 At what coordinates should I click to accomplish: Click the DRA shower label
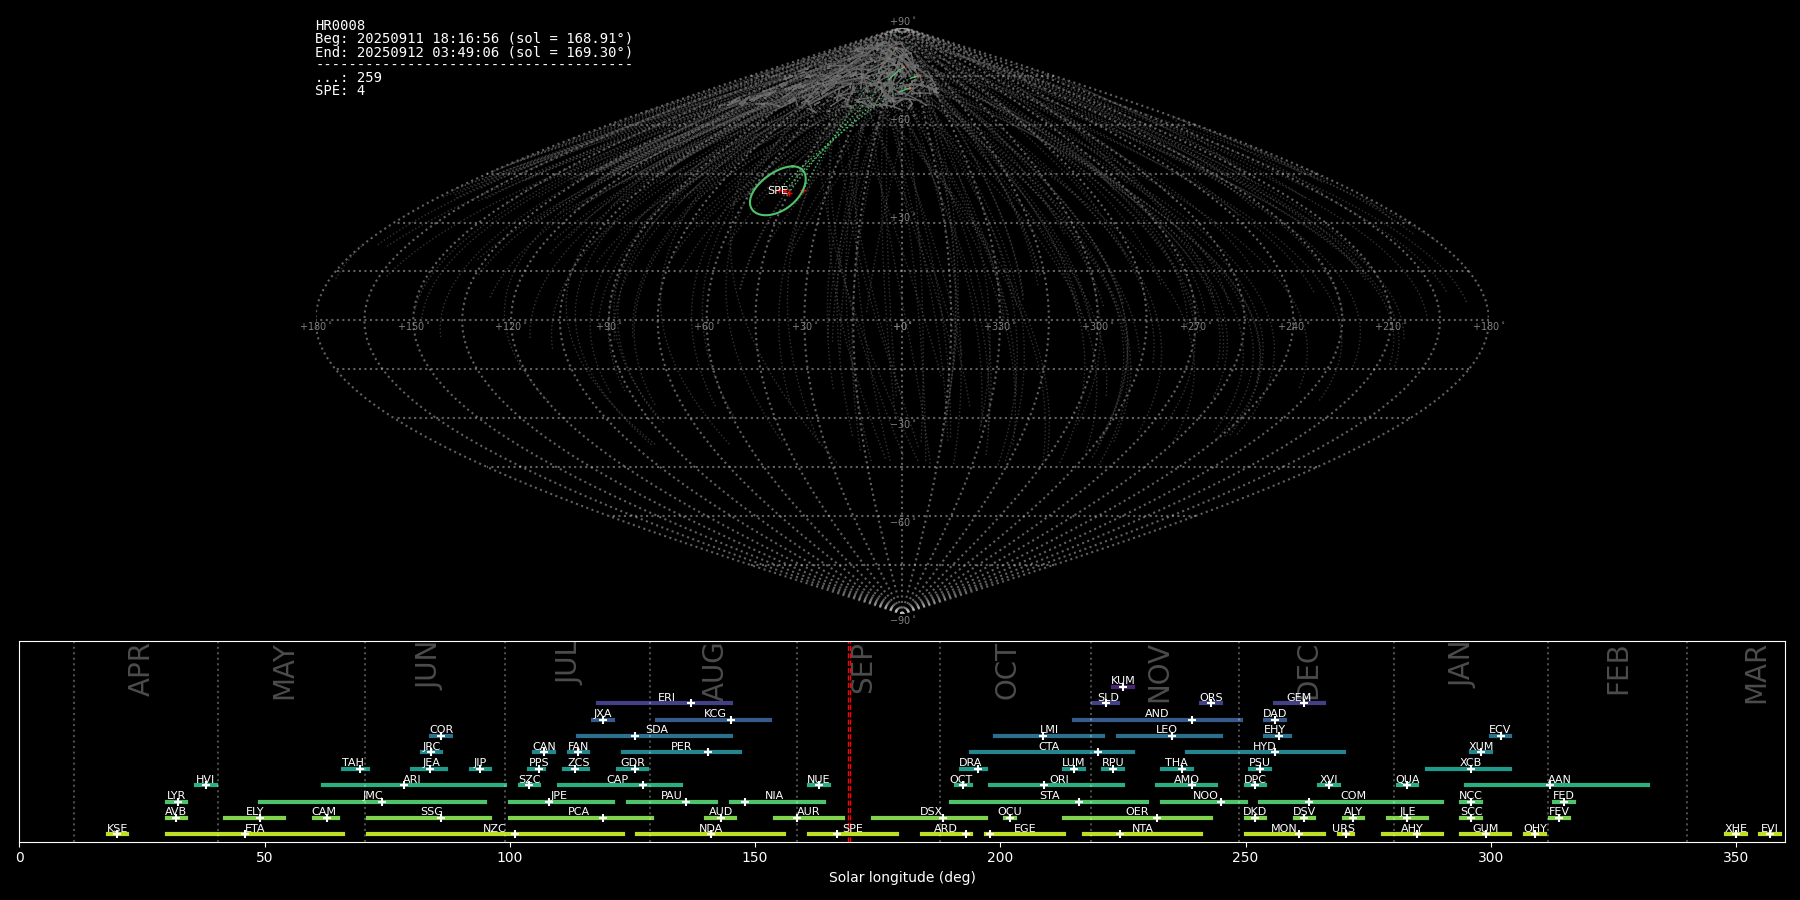point(970,763)
